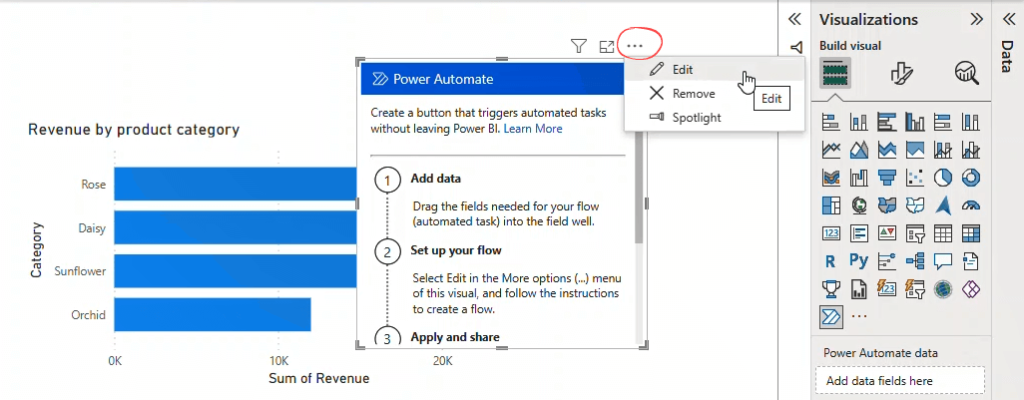The image size is (1024, 400).
Task: Select the Clustered column chart visual
Action: 916,122
